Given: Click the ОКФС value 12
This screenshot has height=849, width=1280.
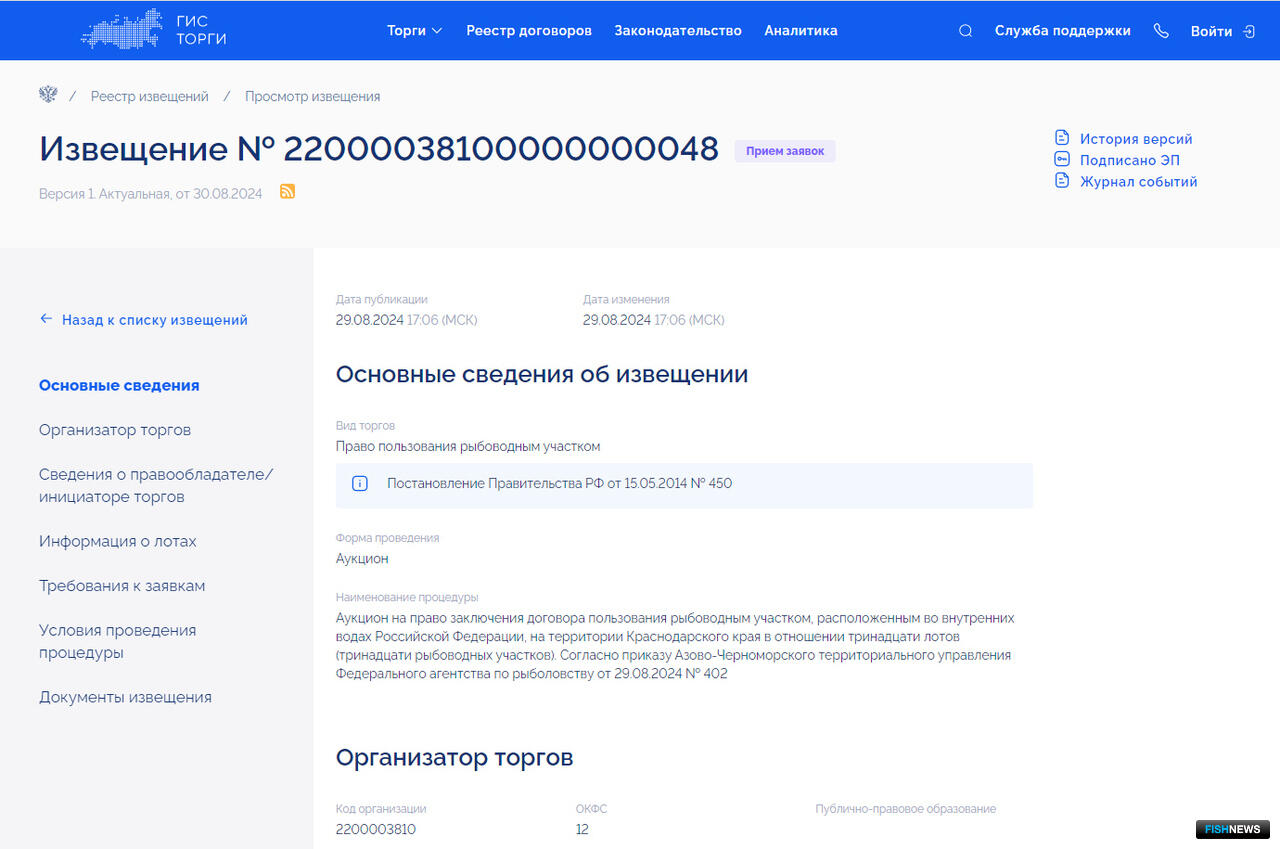Looking at the screenshot, I should click(582, 829).
